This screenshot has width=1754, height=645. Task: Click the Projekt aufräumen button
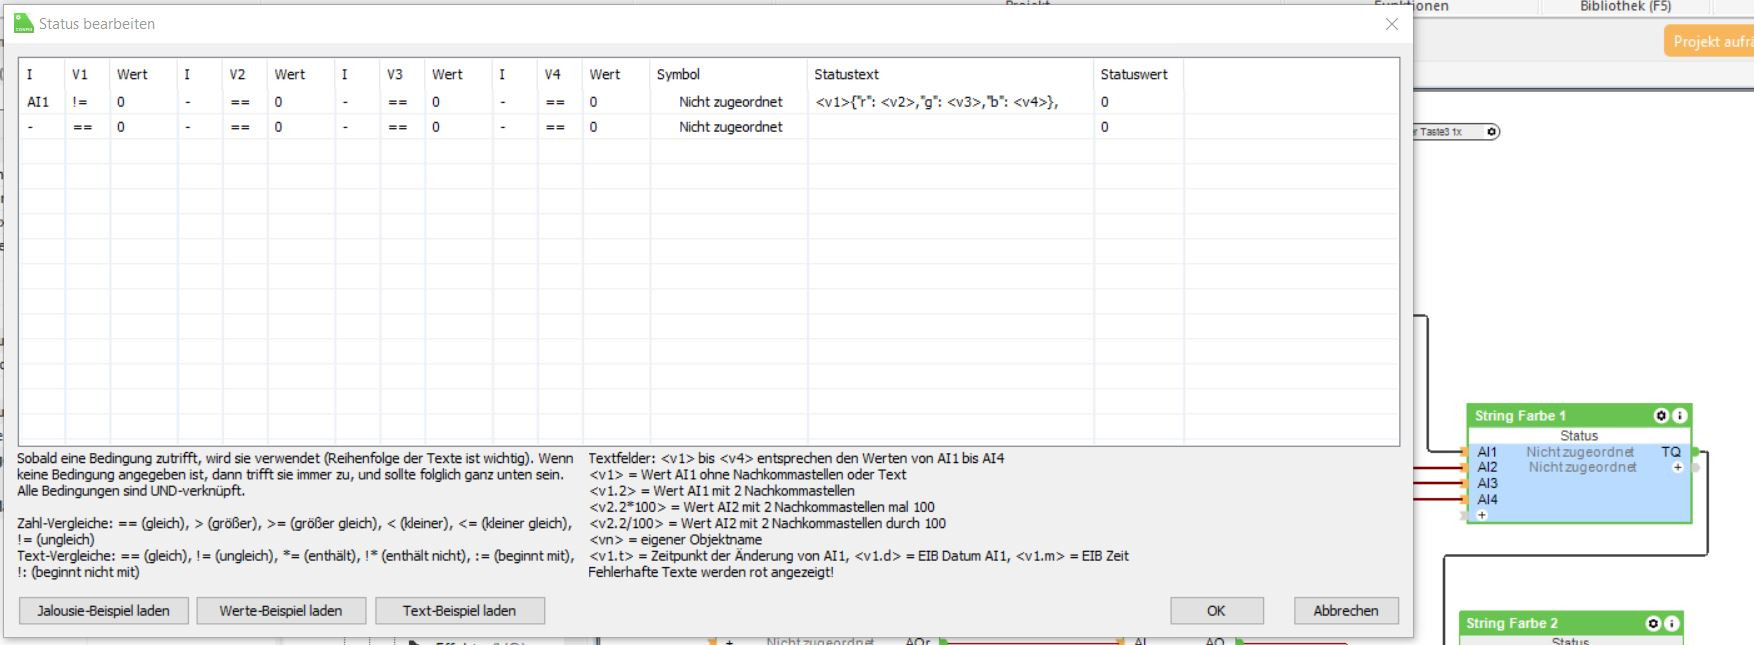(1708, 41)
